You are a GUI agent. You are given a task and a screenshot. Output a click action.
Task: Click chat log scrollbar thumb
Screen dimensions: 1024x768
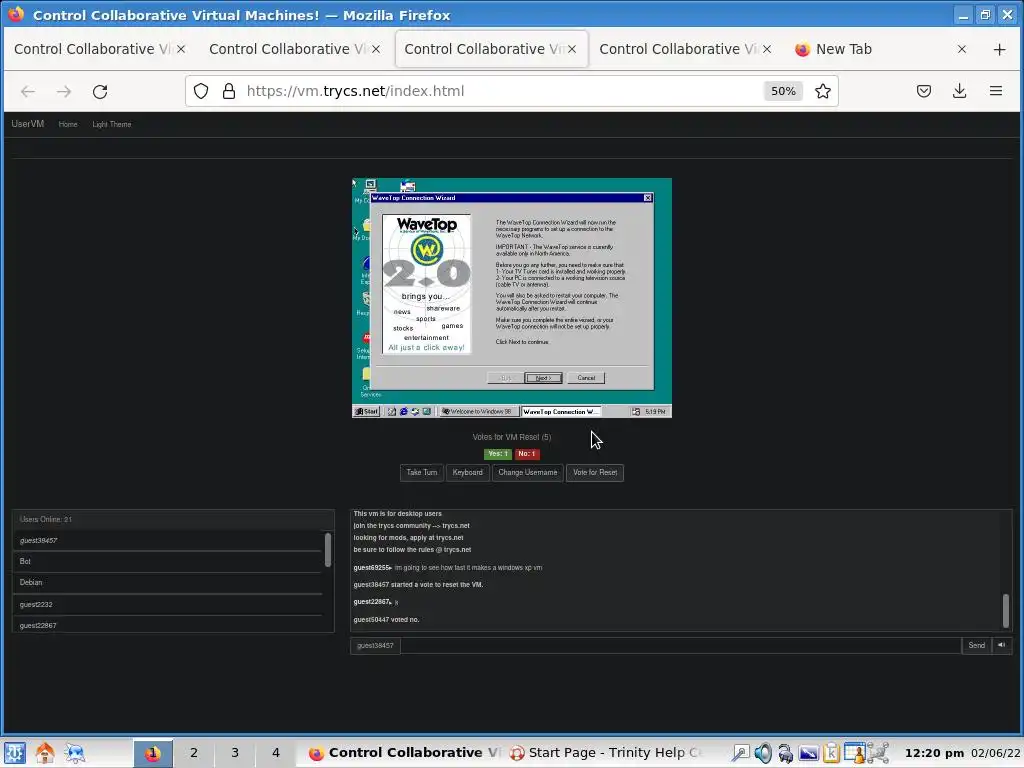pos(1006,611)
